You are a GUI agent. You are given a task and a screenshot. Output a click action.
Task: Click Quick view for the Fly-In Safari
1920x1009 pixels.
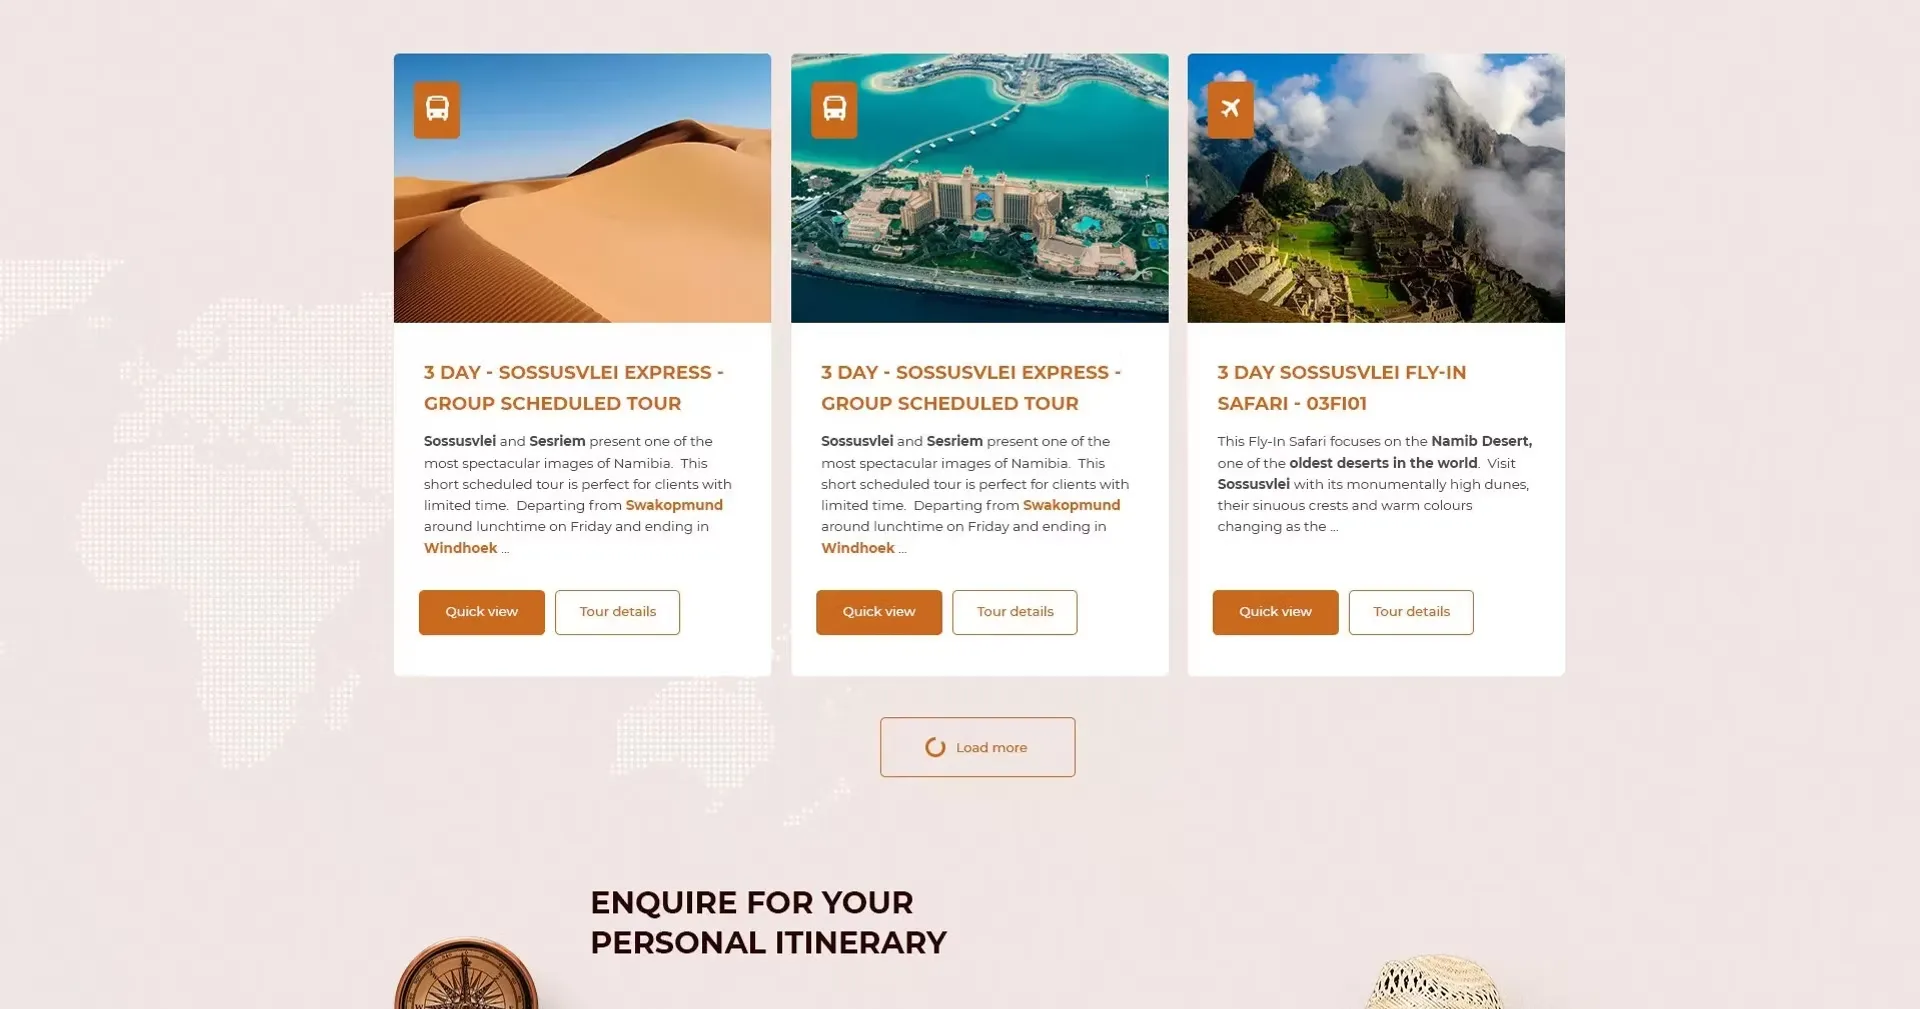pyautogui.click(x=1275, y=612)
